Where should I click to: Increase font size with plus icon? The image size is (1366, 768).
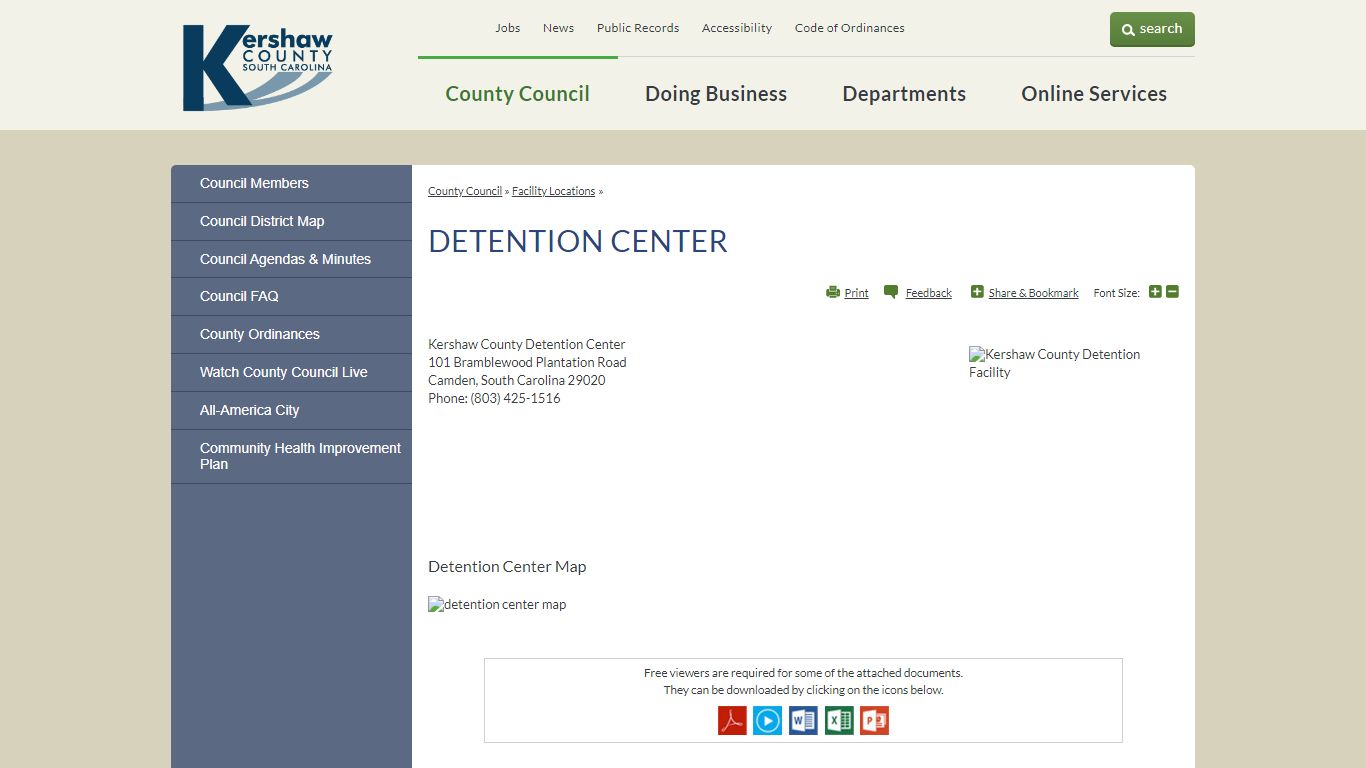pyautogui.click(x=1155, y=292)
